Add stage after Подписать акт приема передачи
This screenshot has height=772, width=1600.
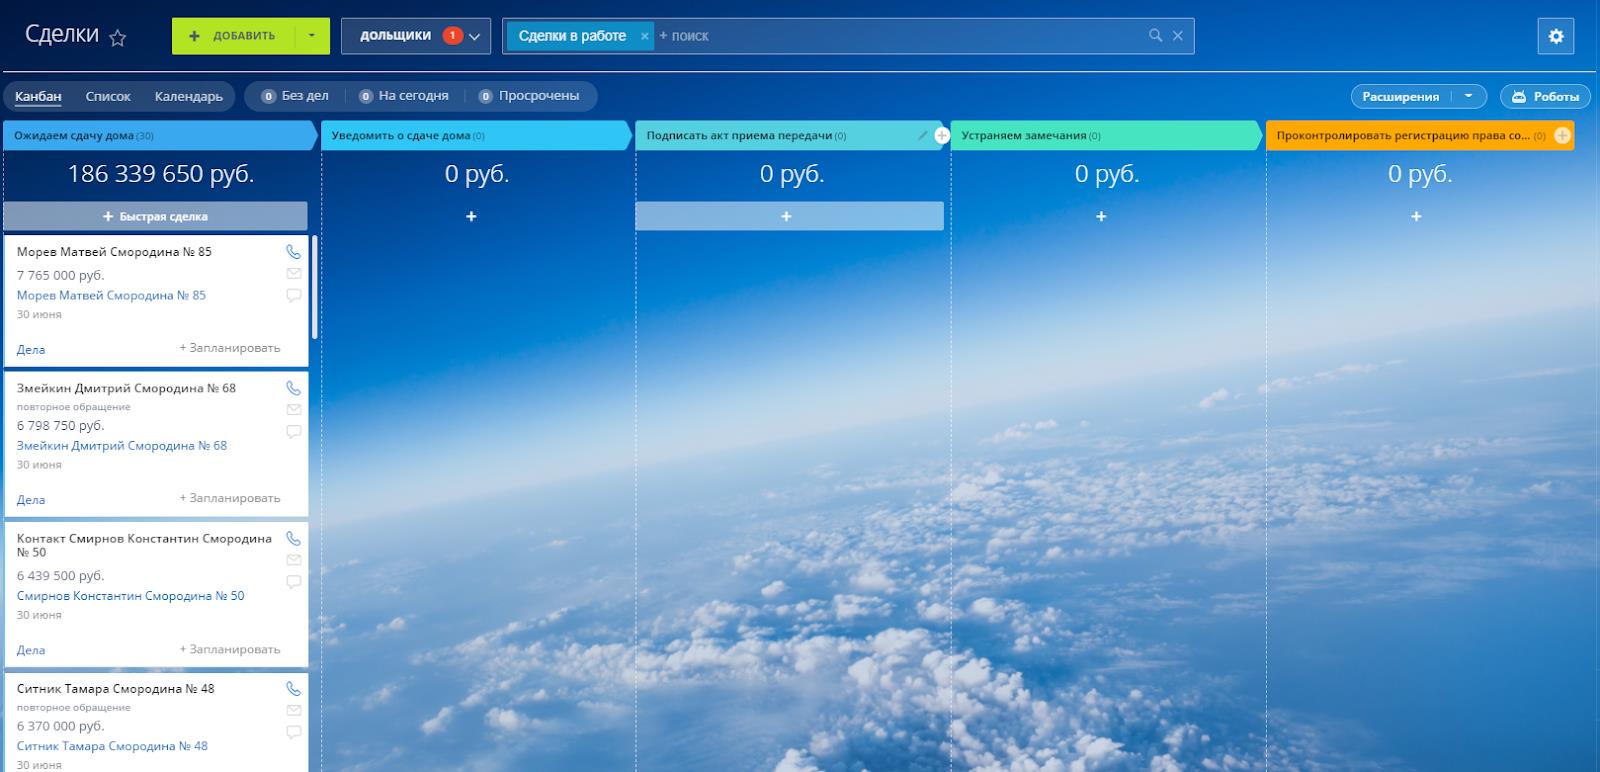[941, 135]
